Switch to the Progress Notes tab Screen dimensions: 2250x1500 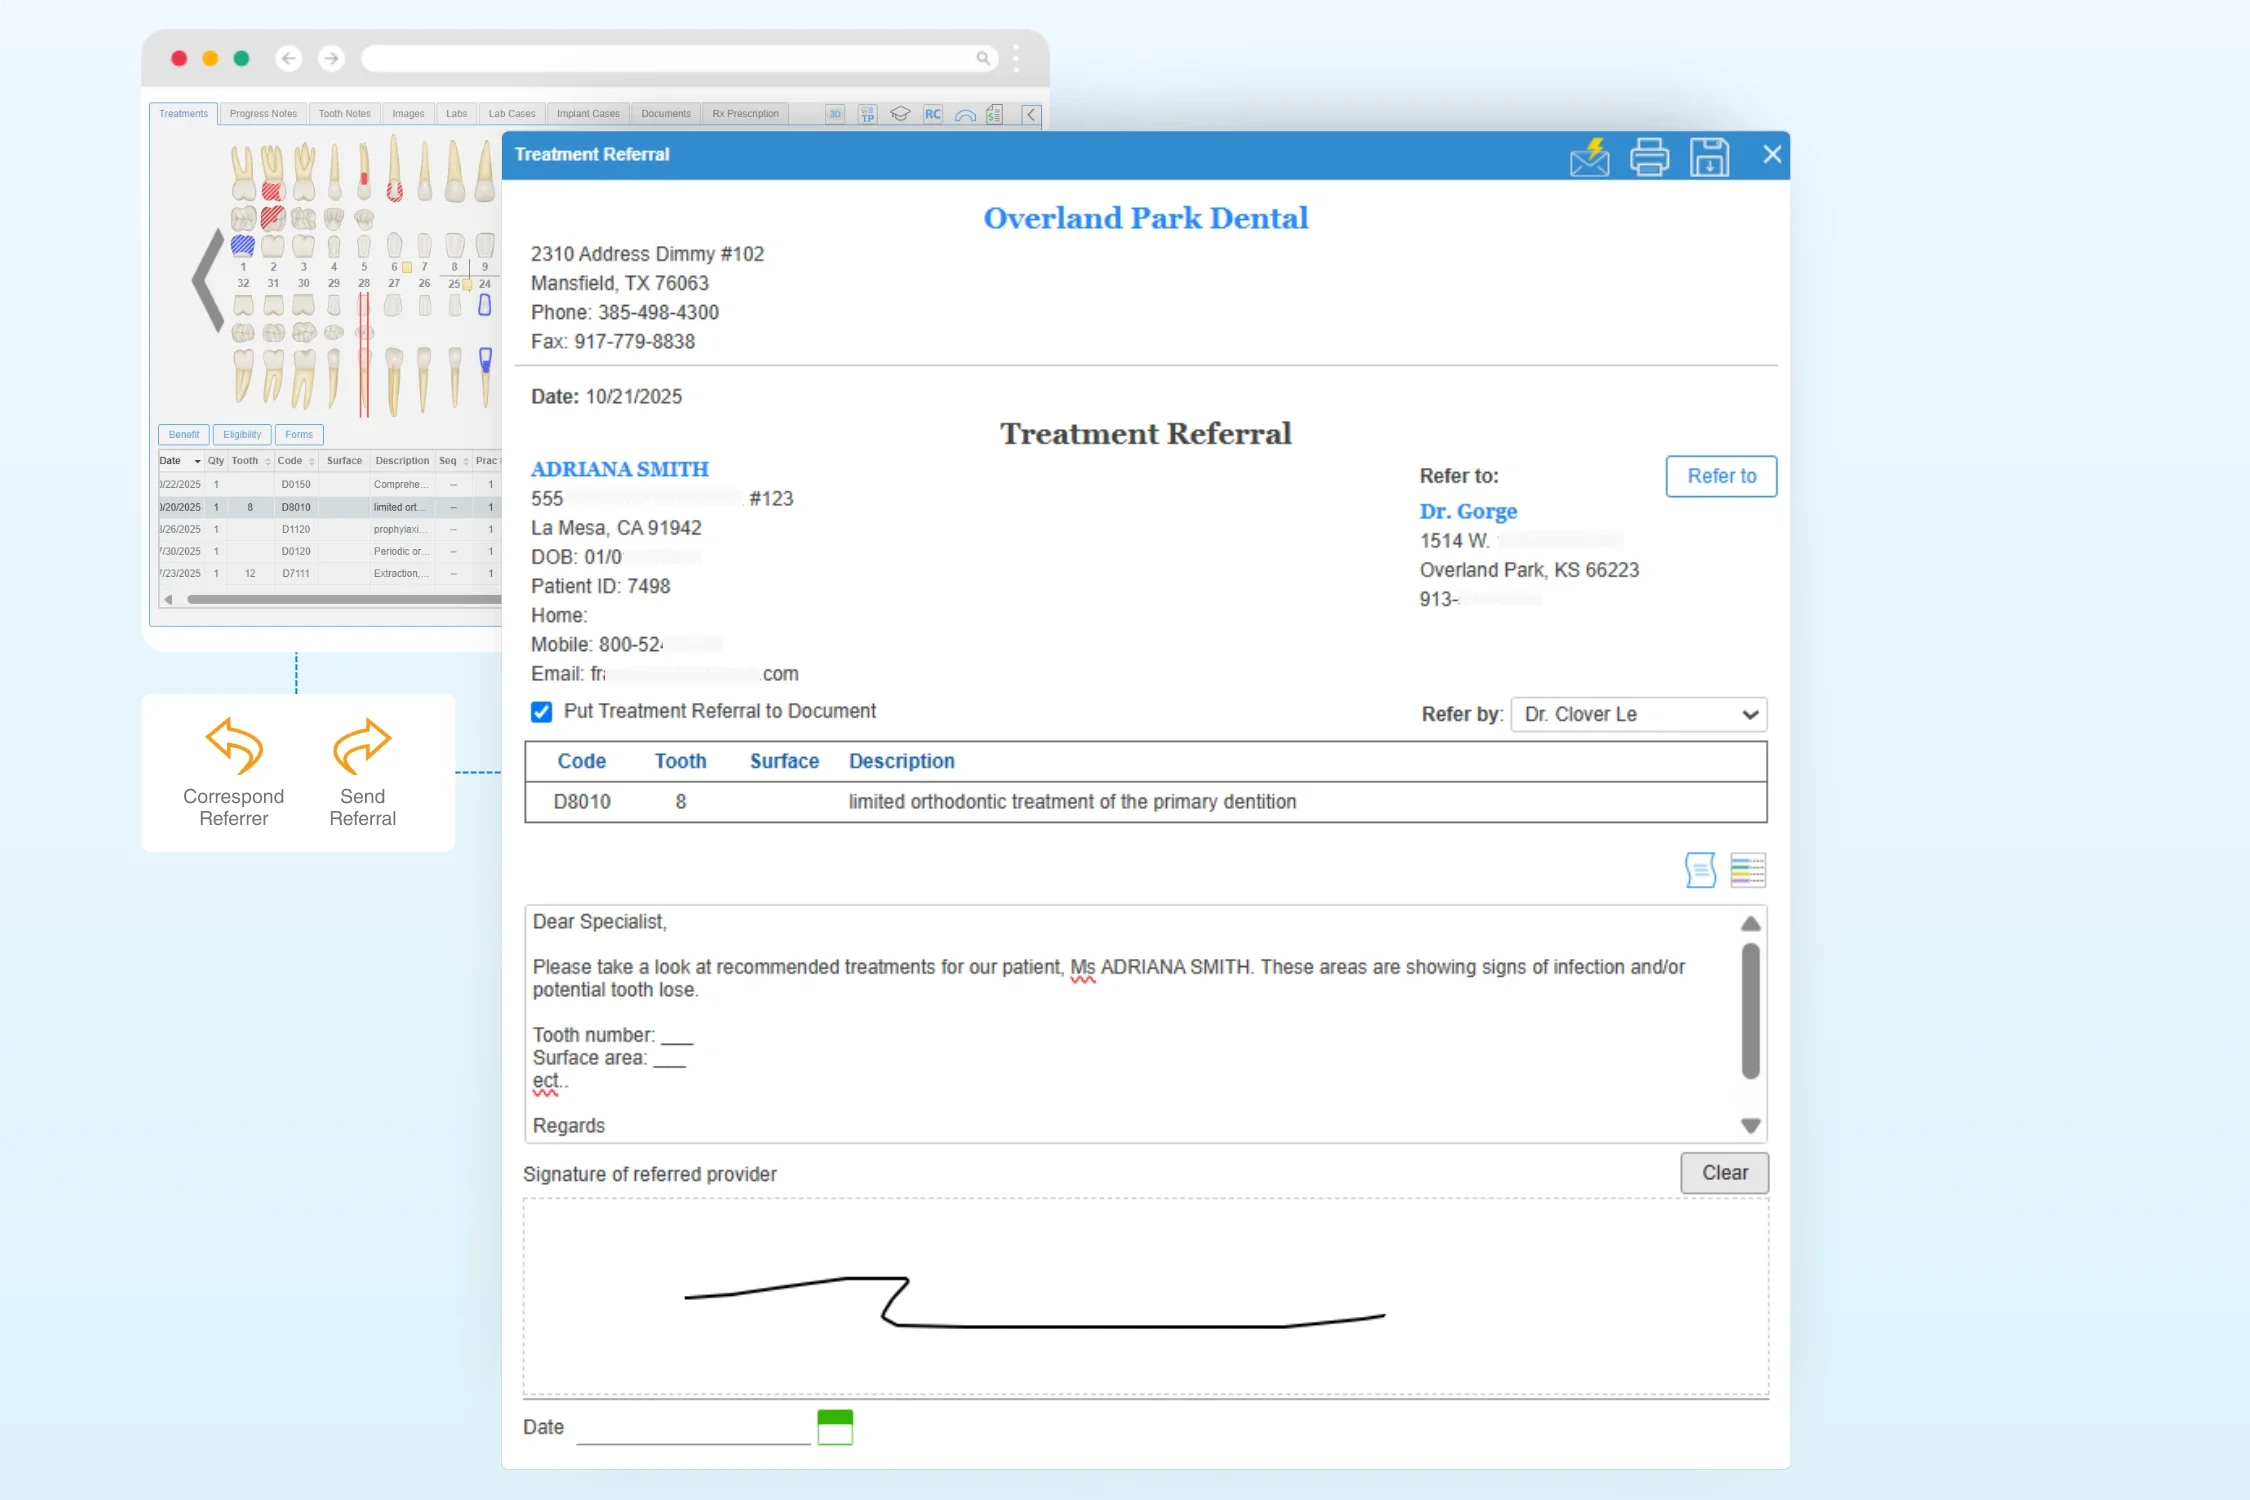263,114
